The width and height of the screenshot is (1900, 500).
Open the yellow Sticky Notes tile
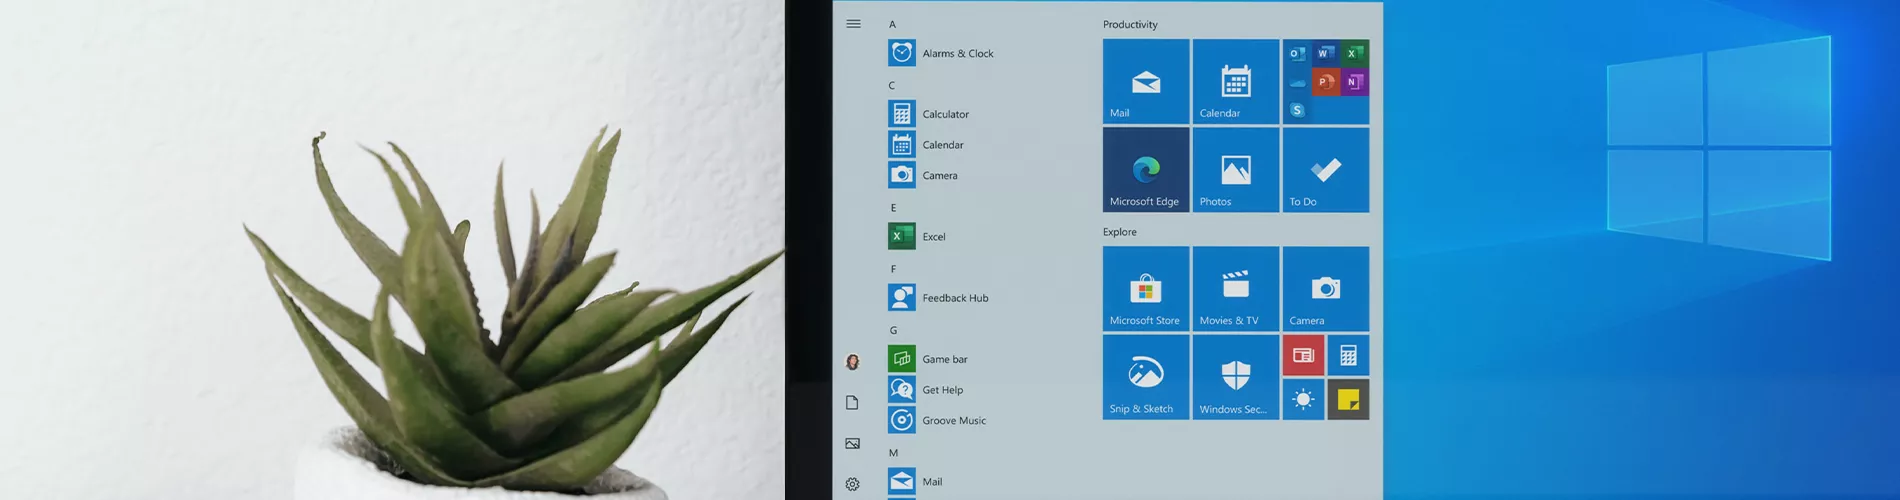[x=1348, y=399]
